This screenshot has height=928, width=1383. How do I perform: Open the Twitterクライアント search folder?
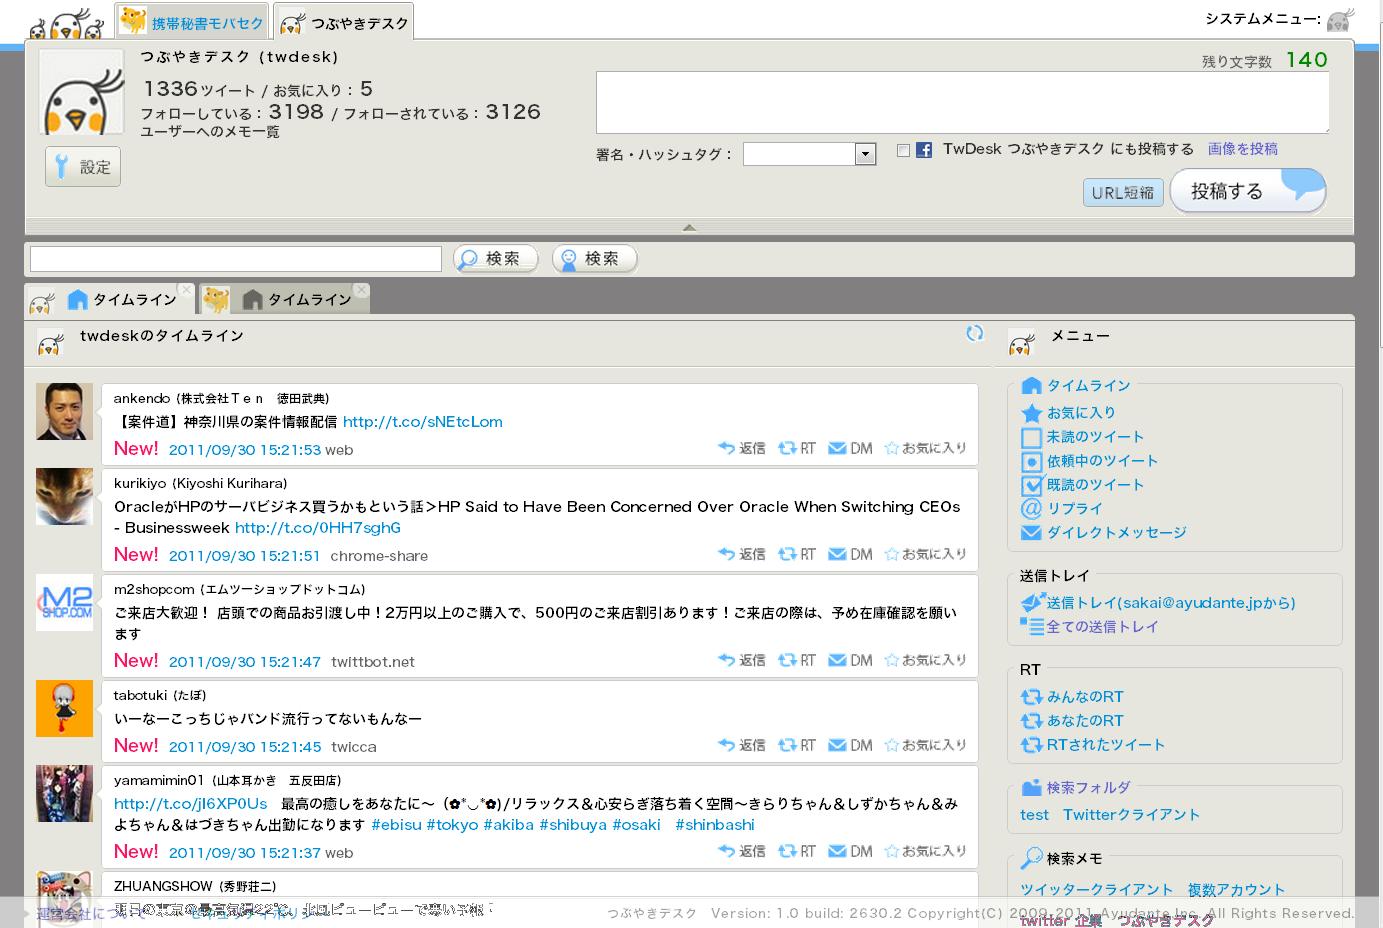(x=1131, y=815)
